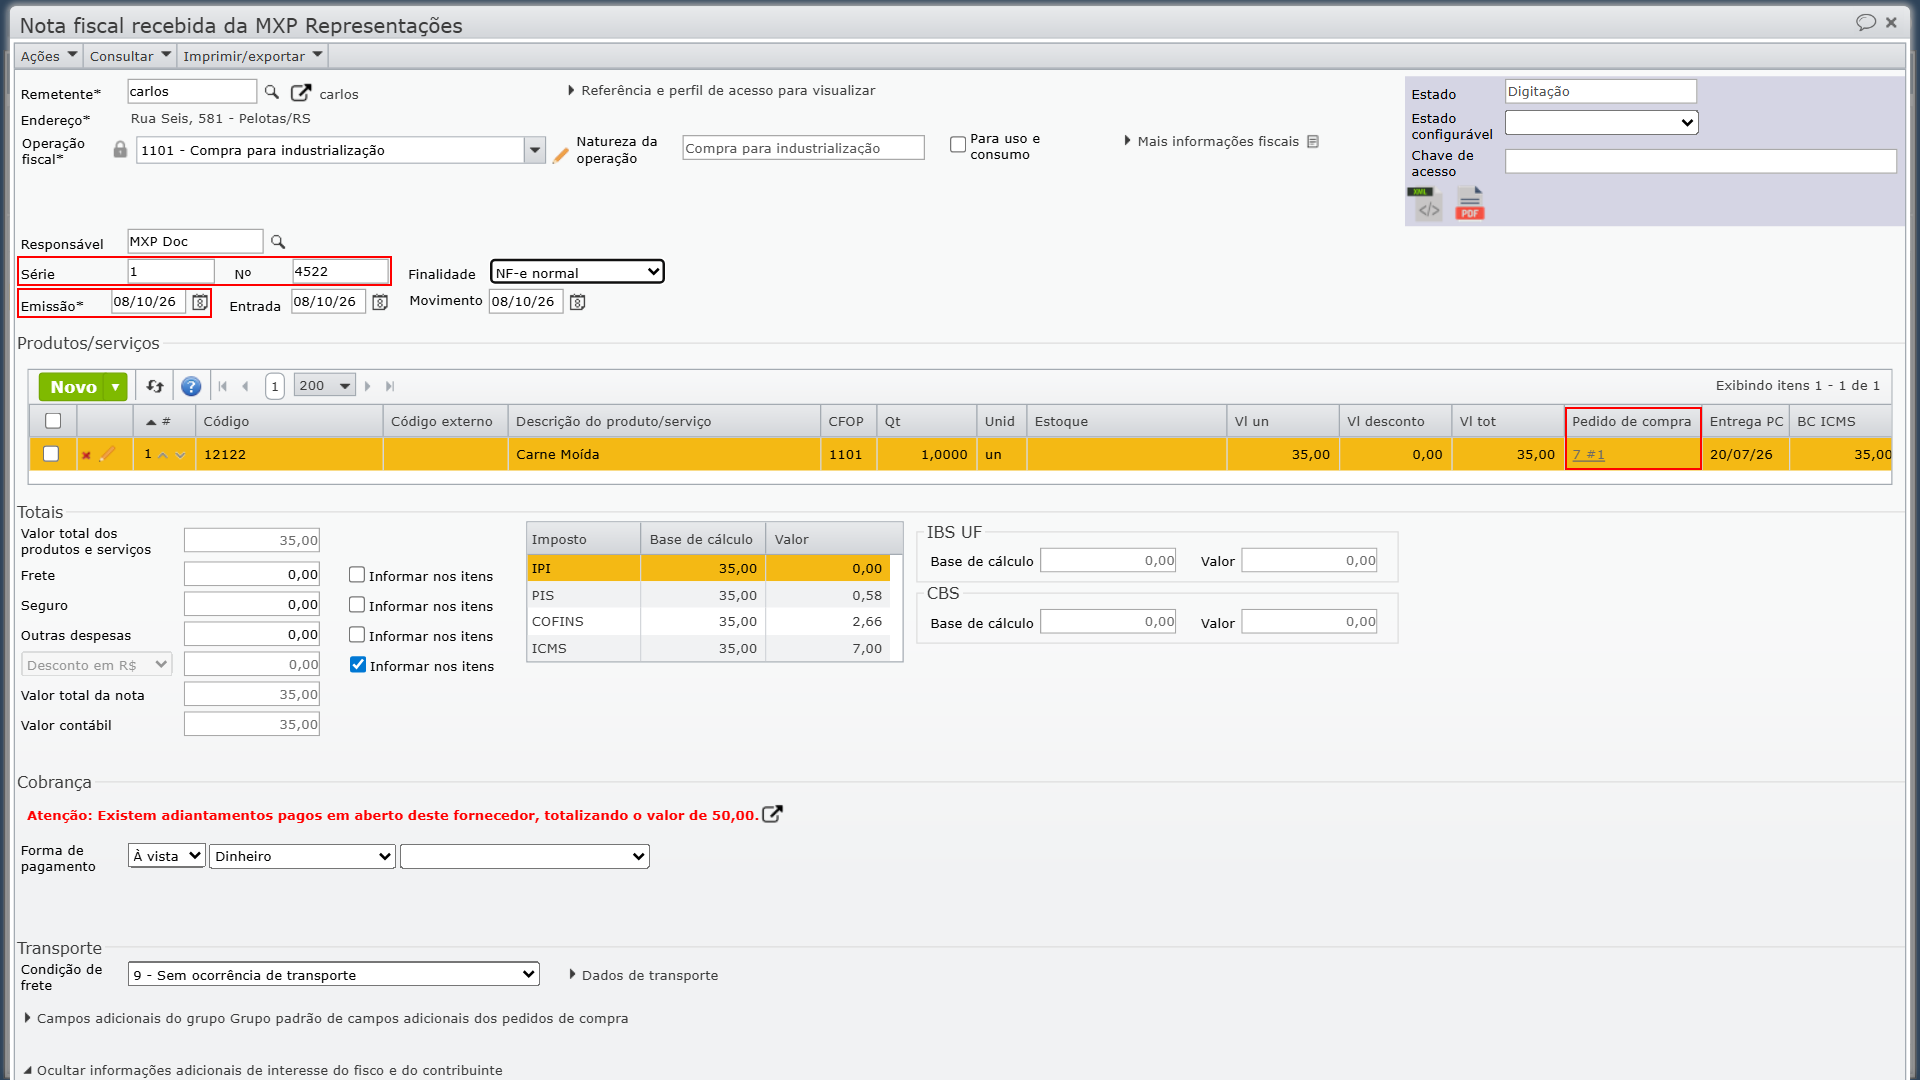1920x1080 pixels.
Task: Select the IPI row in tax table
Action: point(708,568)
